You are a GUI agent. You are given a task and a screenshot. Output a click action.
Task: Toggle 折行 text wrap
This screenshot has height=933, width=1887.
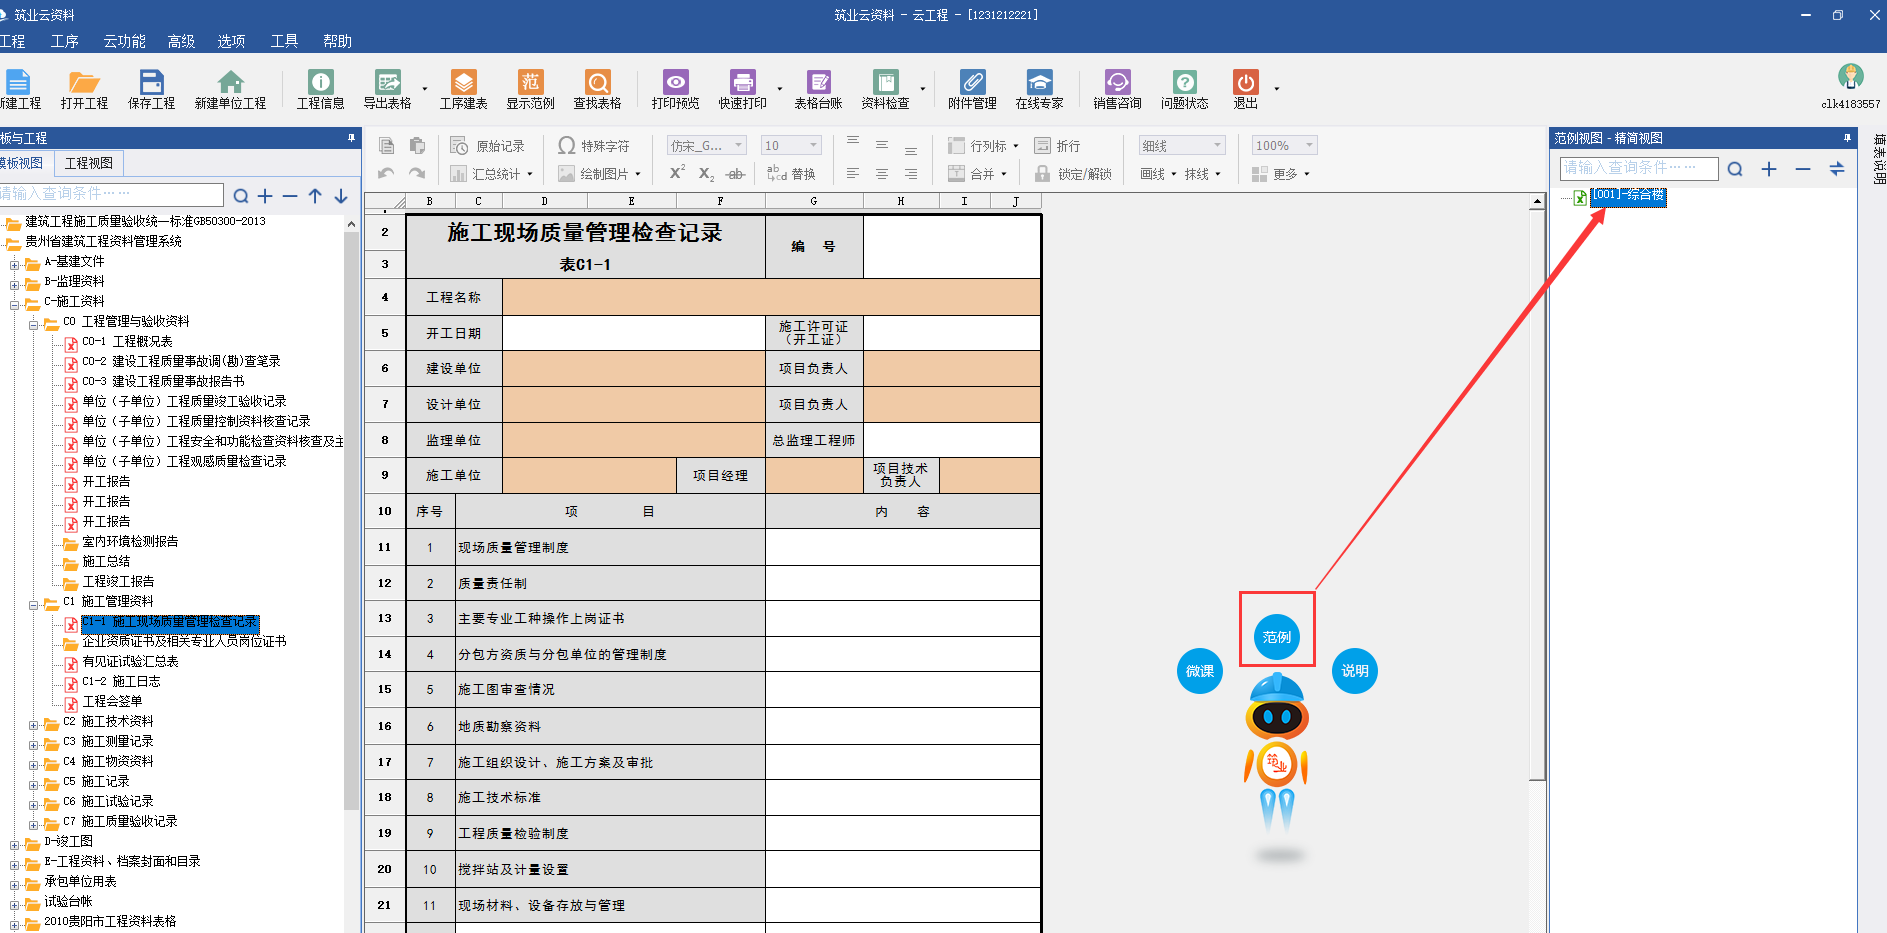(x=1057, y=146)
